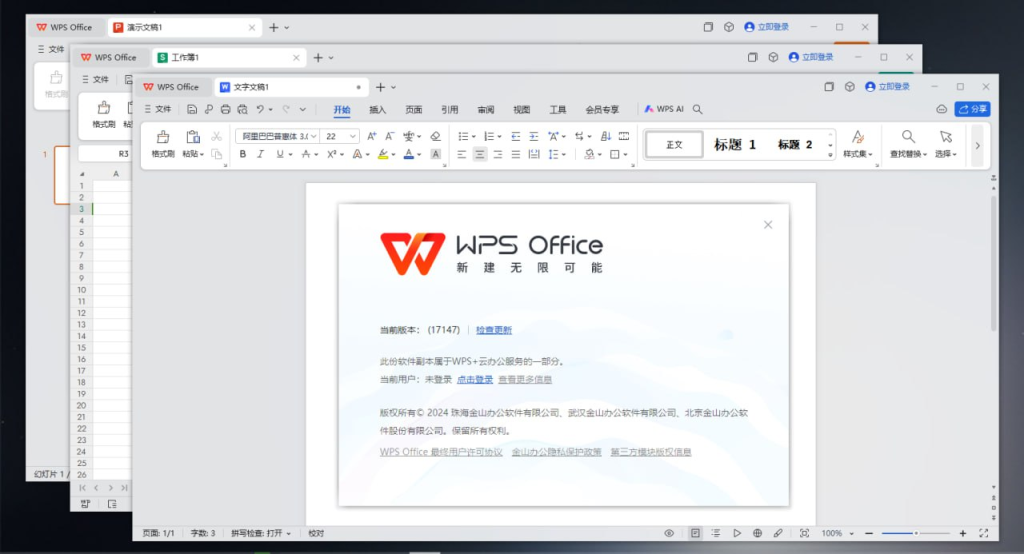Click the Increase Indent icon

coord(534,136)
